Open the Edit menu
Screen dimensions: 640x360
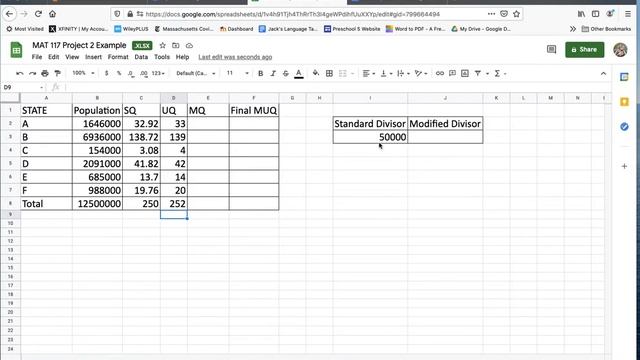tap(53, 57)
